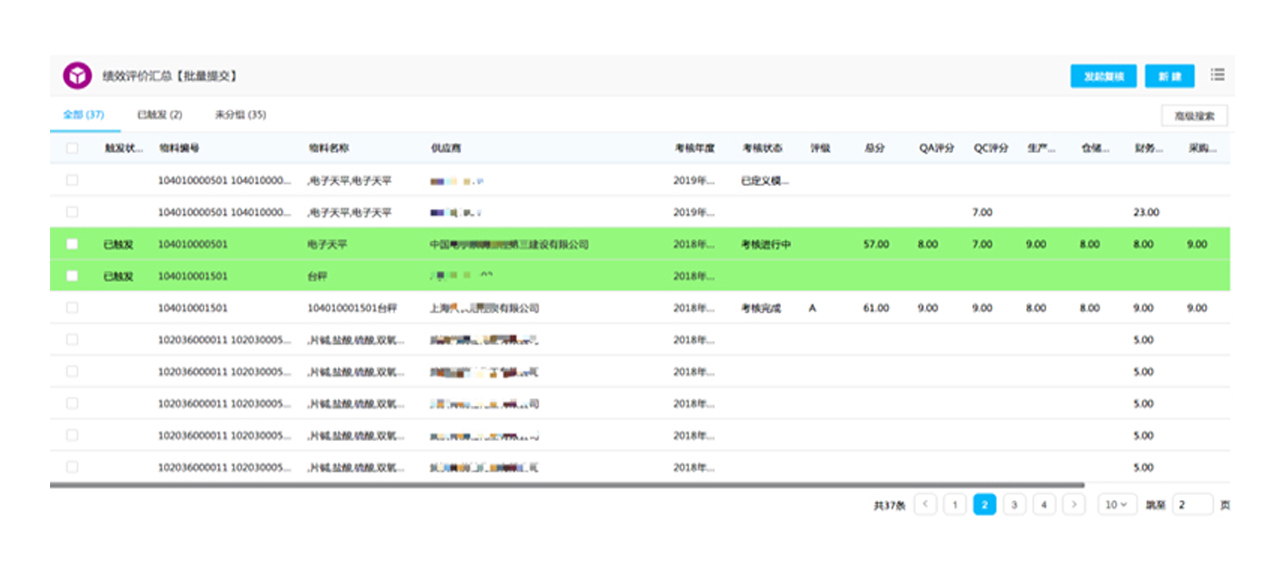Screen dimensions: 1280x565
Task: Click the 生产... column header
Action: [x=1041, y=148]
